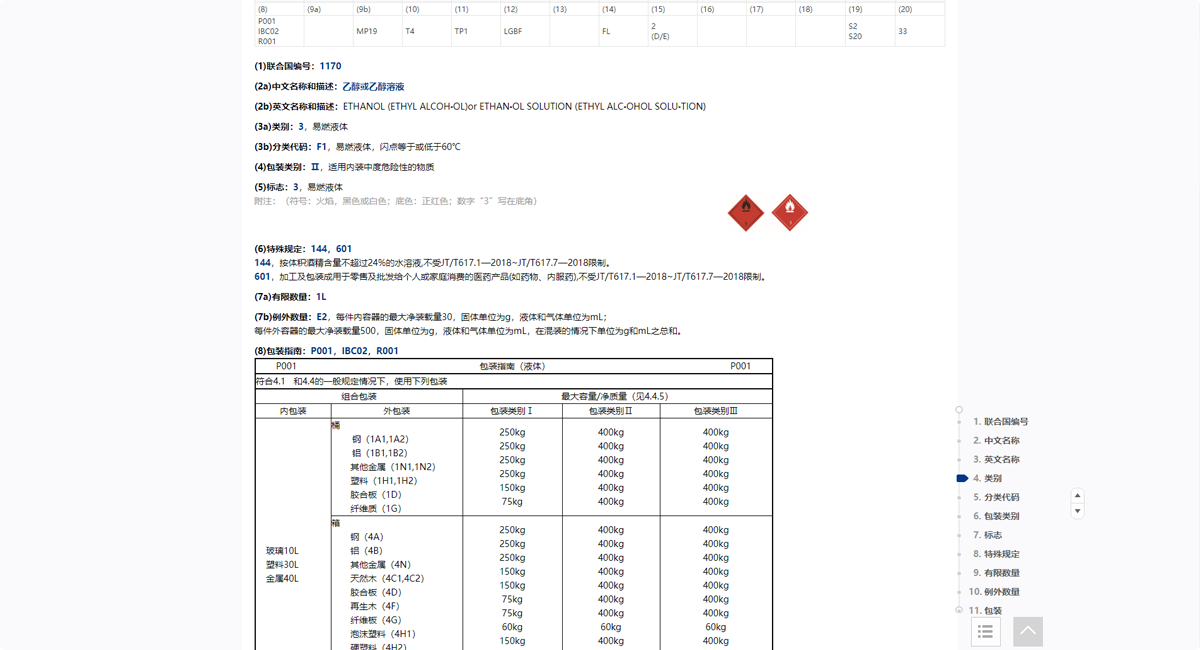Click the packing group value Ⅱ

[315, 167]
